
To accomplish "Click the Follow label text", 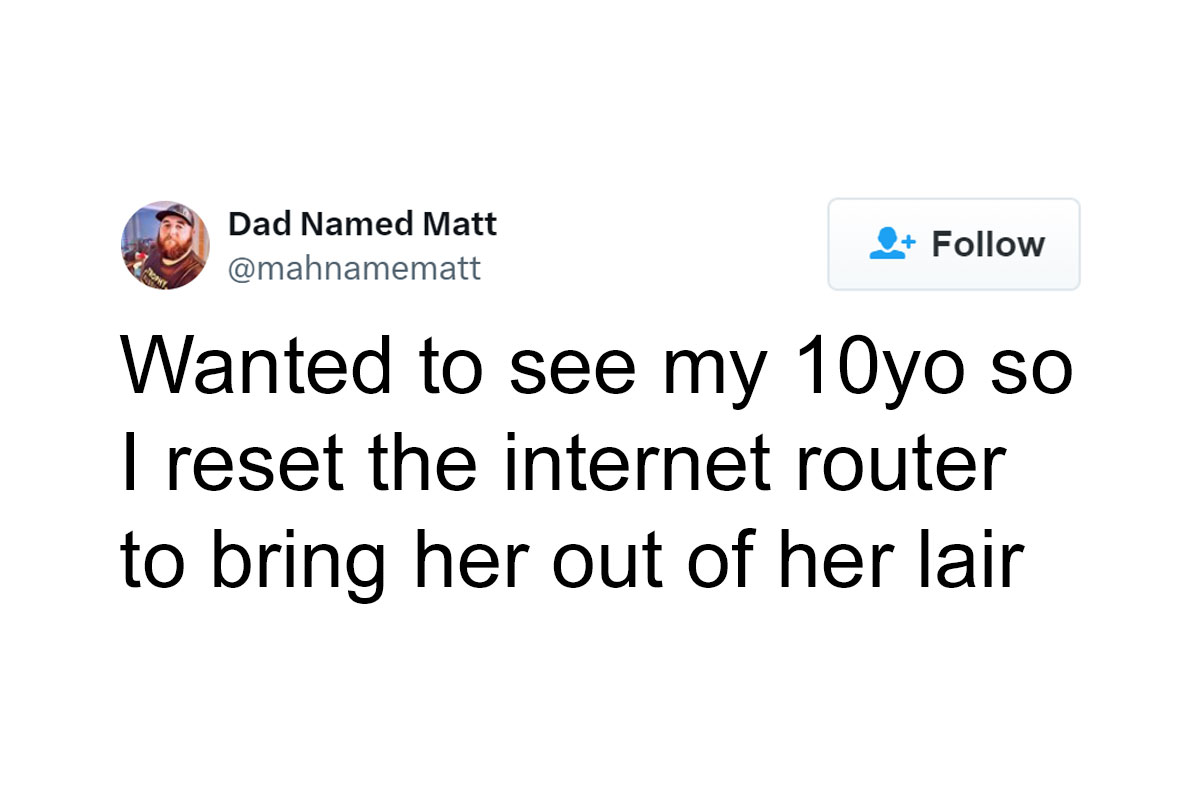I will point(990,243).
